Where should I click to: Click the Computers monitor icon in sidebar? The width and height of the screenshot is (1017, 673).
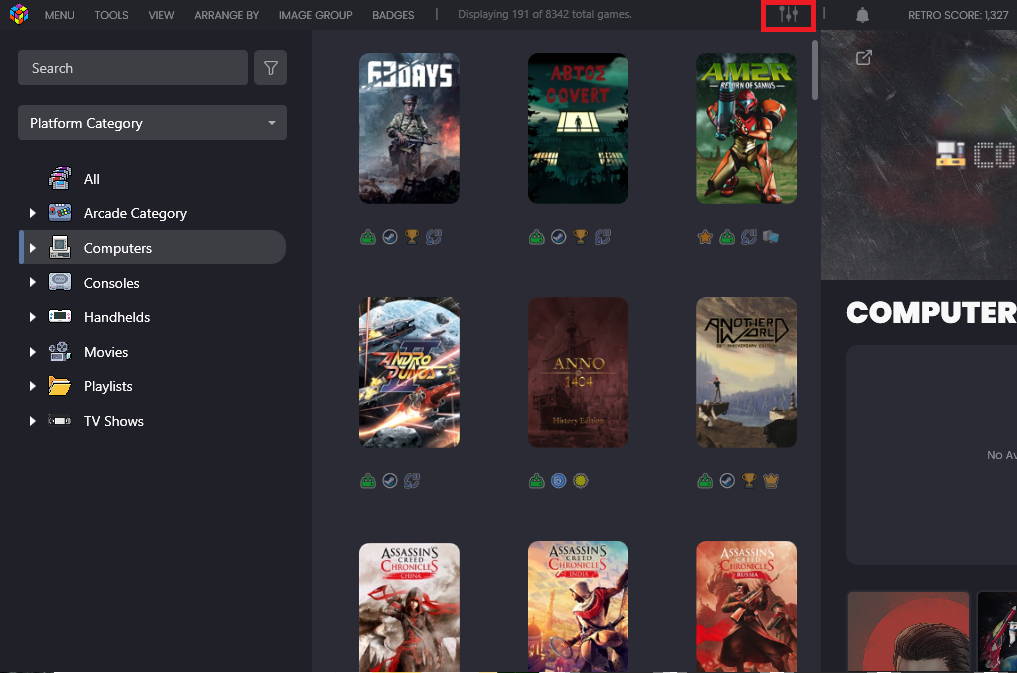[60, 247]
